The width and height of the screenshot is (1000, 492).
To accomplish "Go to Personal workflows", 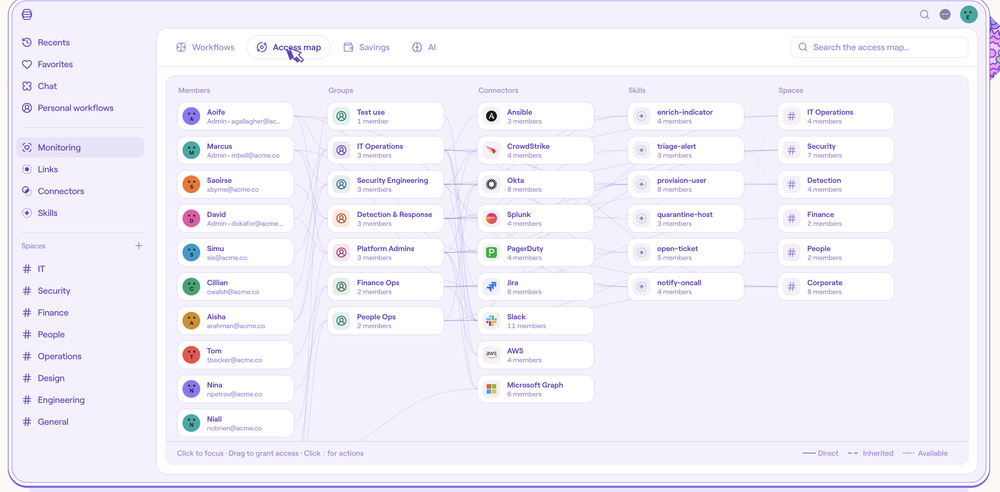I will (x=80, y=108).
